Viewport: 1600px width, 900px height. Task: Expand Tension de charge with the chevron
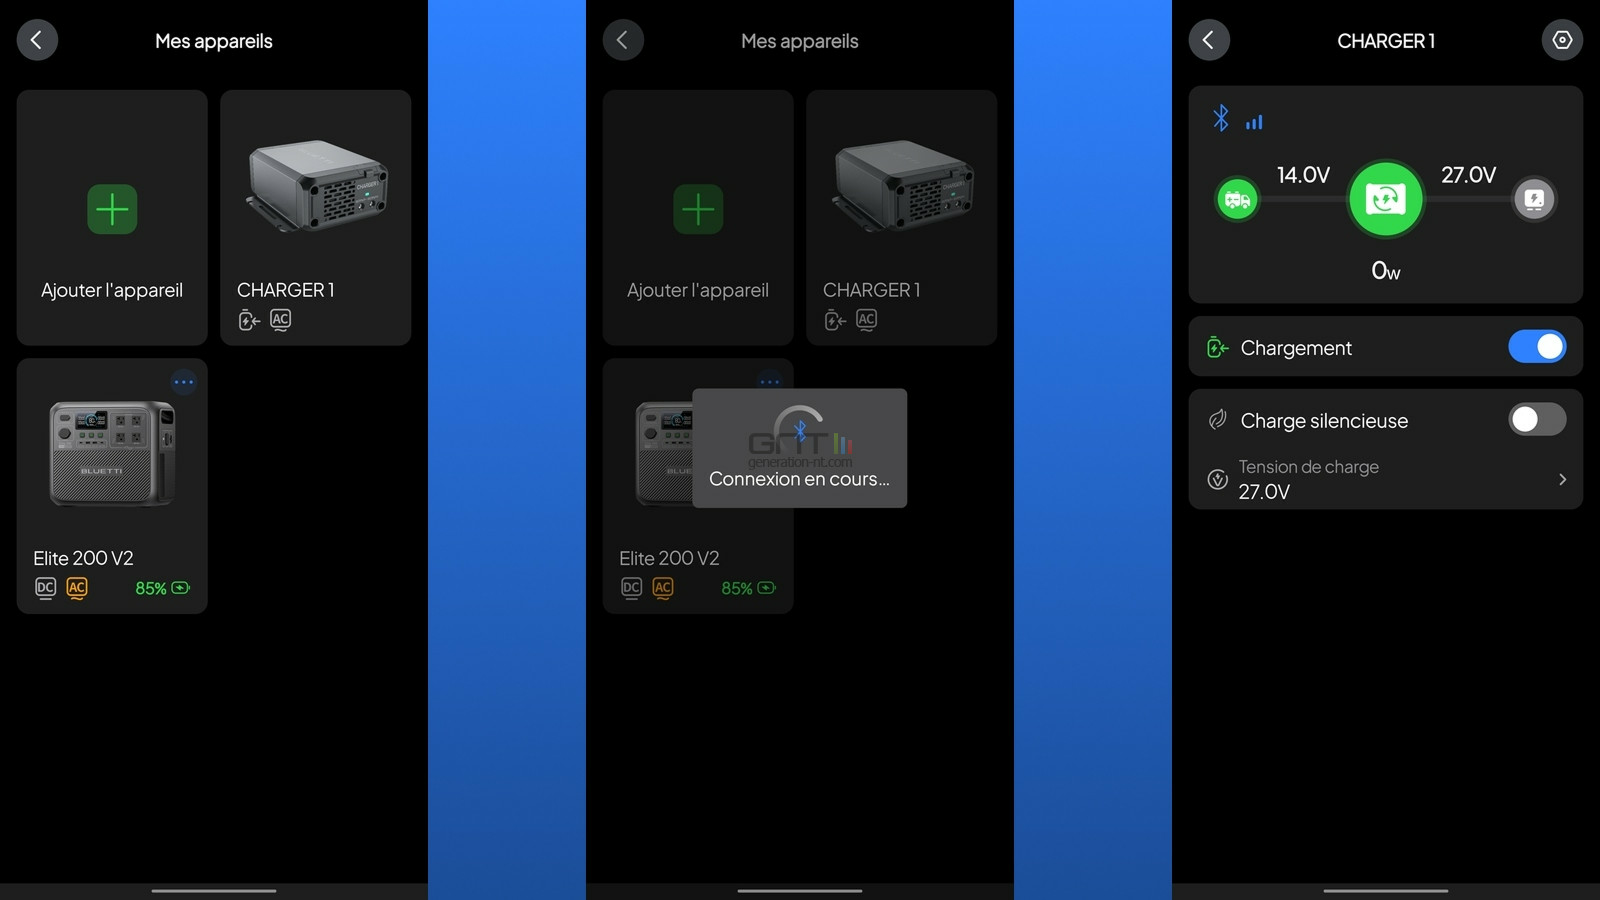click(x=1562, y=480)
